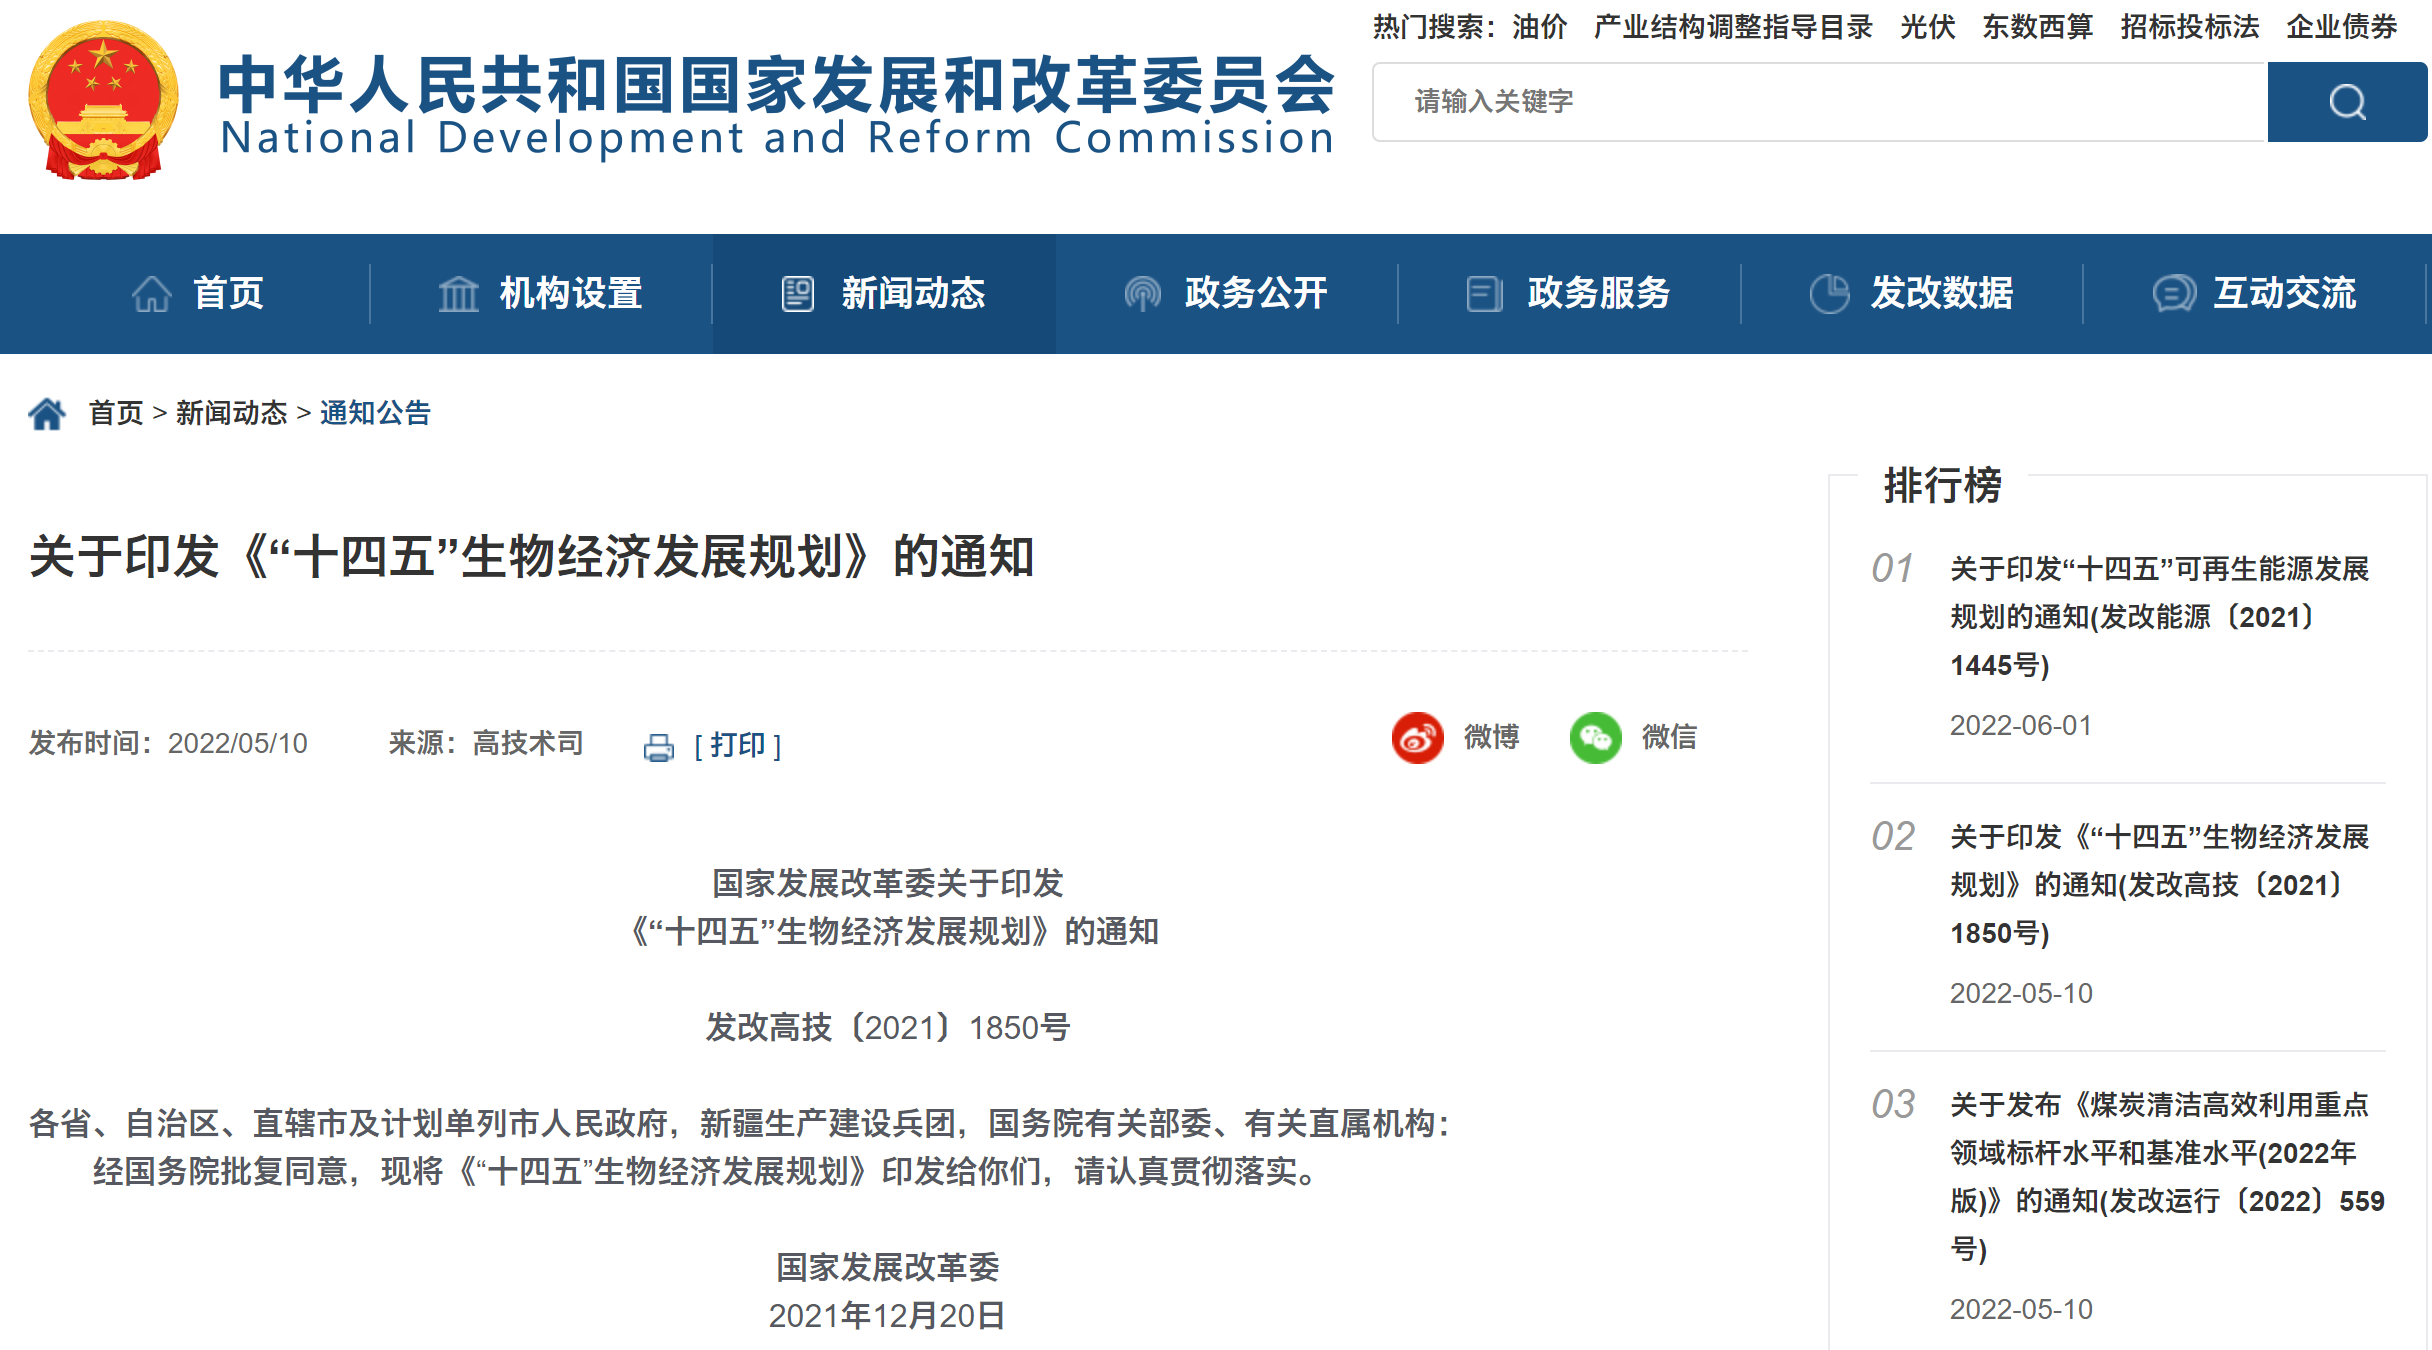This screenshot has width=2432, height=1350.
Task: Click the breadcrumb home icon
Action: pyautogui.click(x=47, y=413)
